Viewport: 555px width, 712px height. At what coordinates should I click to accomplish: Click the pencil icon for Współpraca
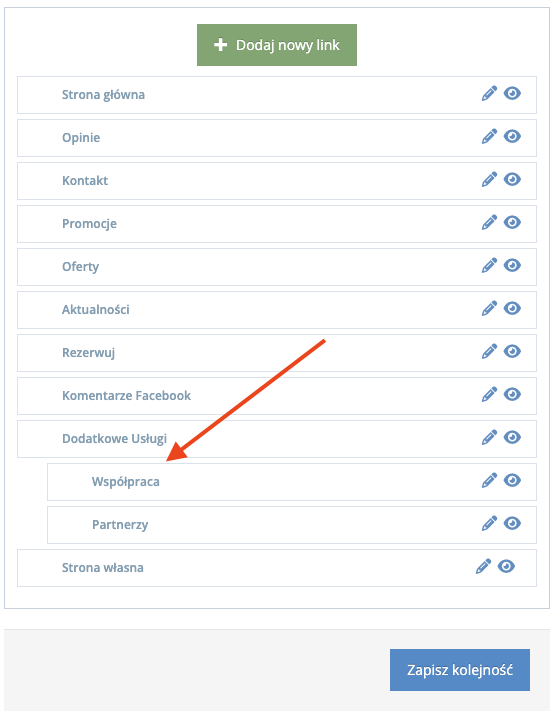pos(489,480)
